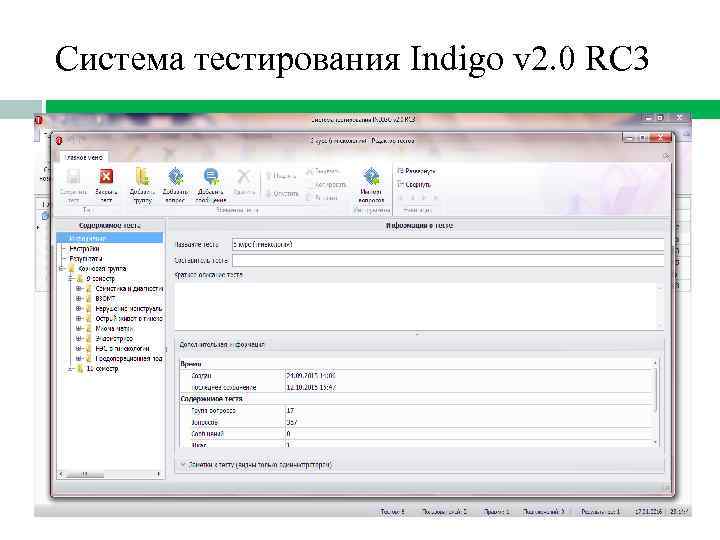Select the Сообщений value 0
The image size is (720, 540).
click(x=288, y=433)
